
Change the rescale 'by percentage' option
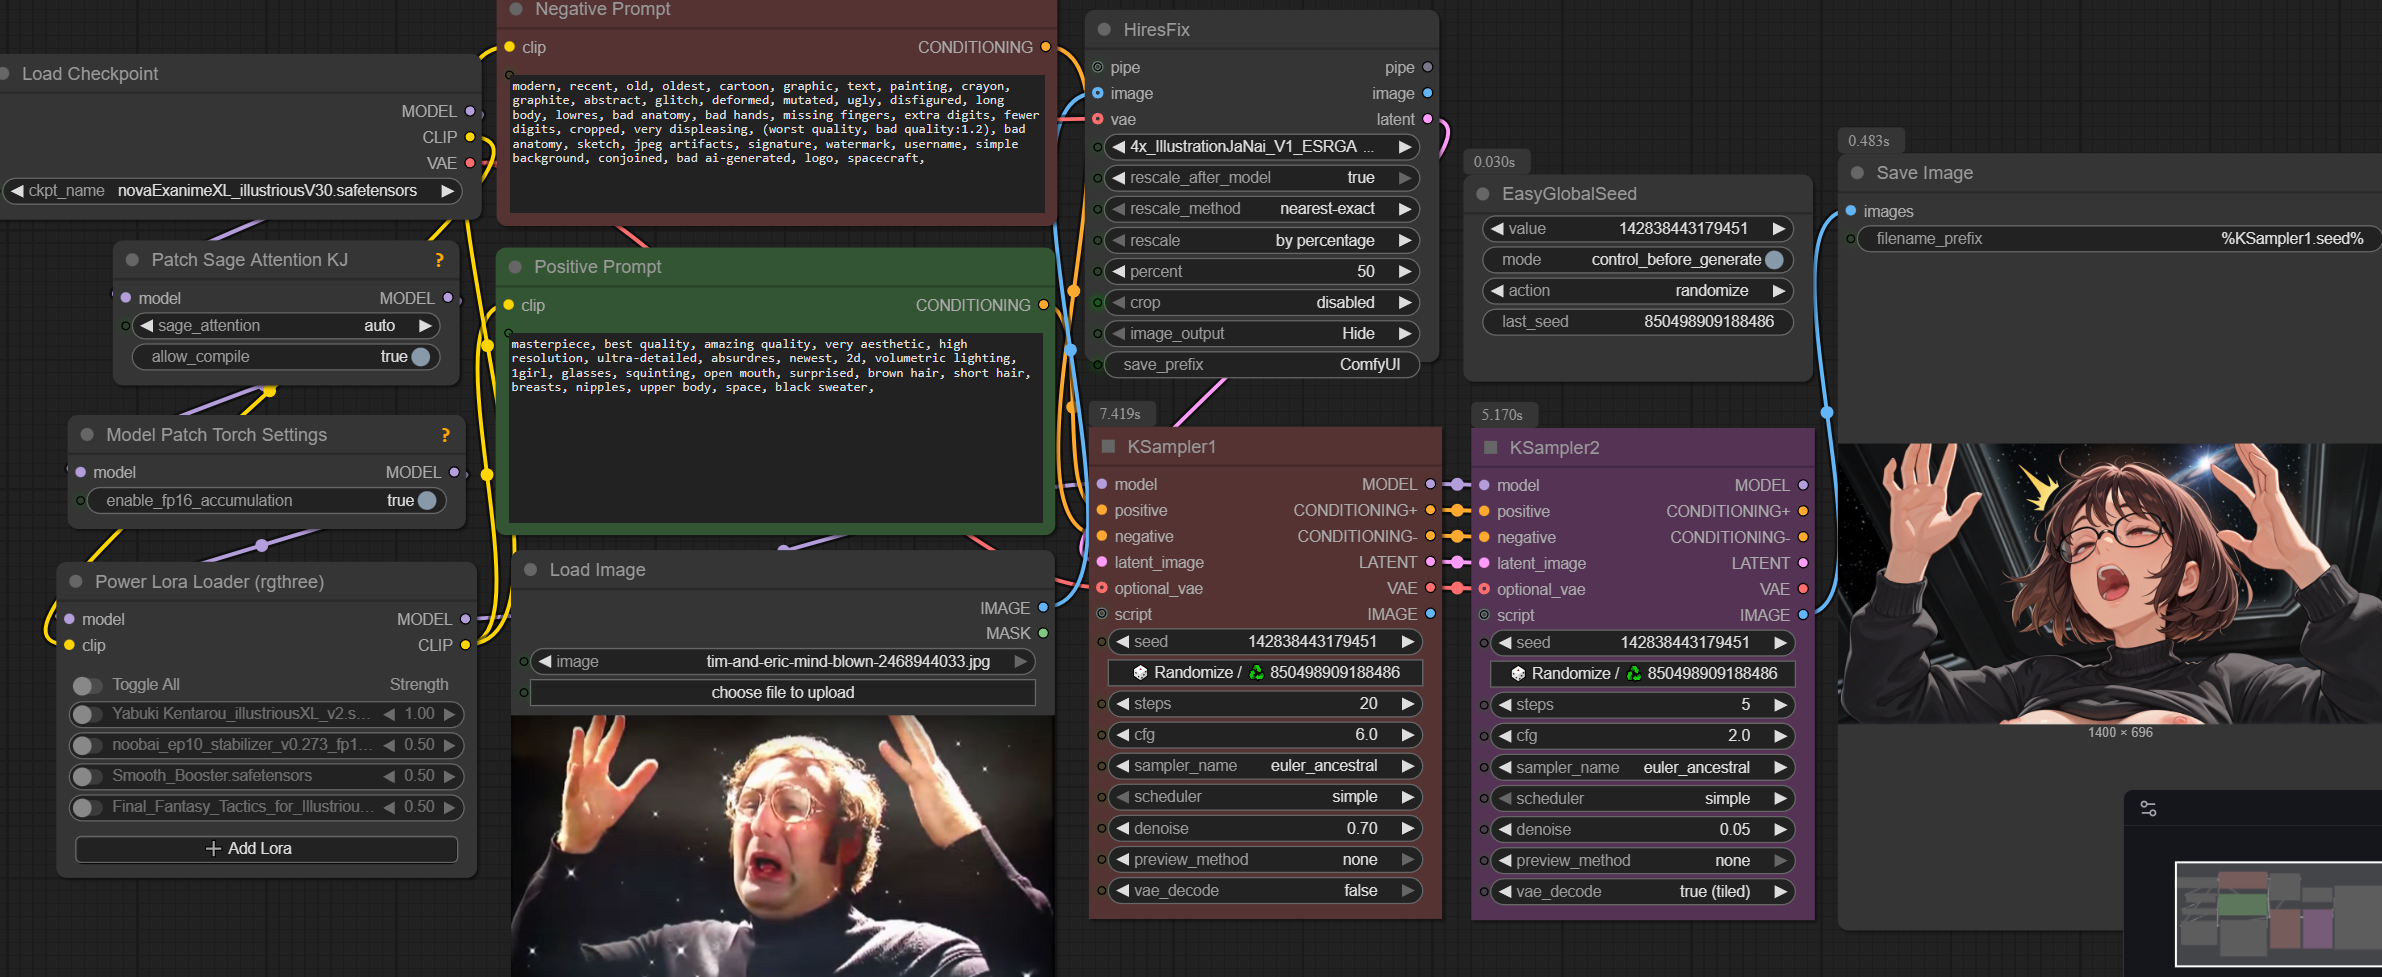(x=1262, y=241)
